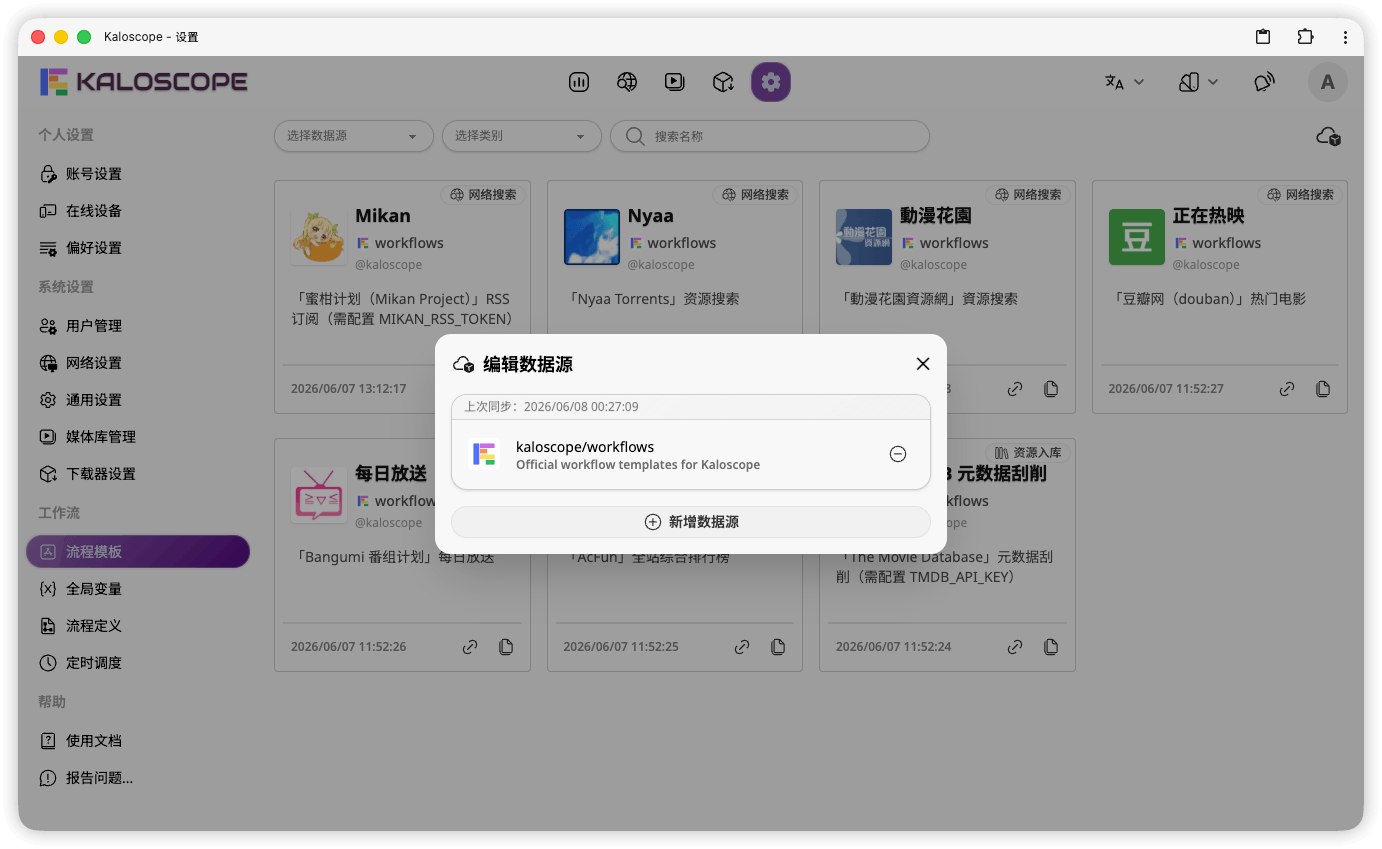Image resolution: width=1382 pixels, height=849 pixels.
Task: Click the 每日放送 card thumbnail
Action: pyautogui.click(x=319, y=495)
